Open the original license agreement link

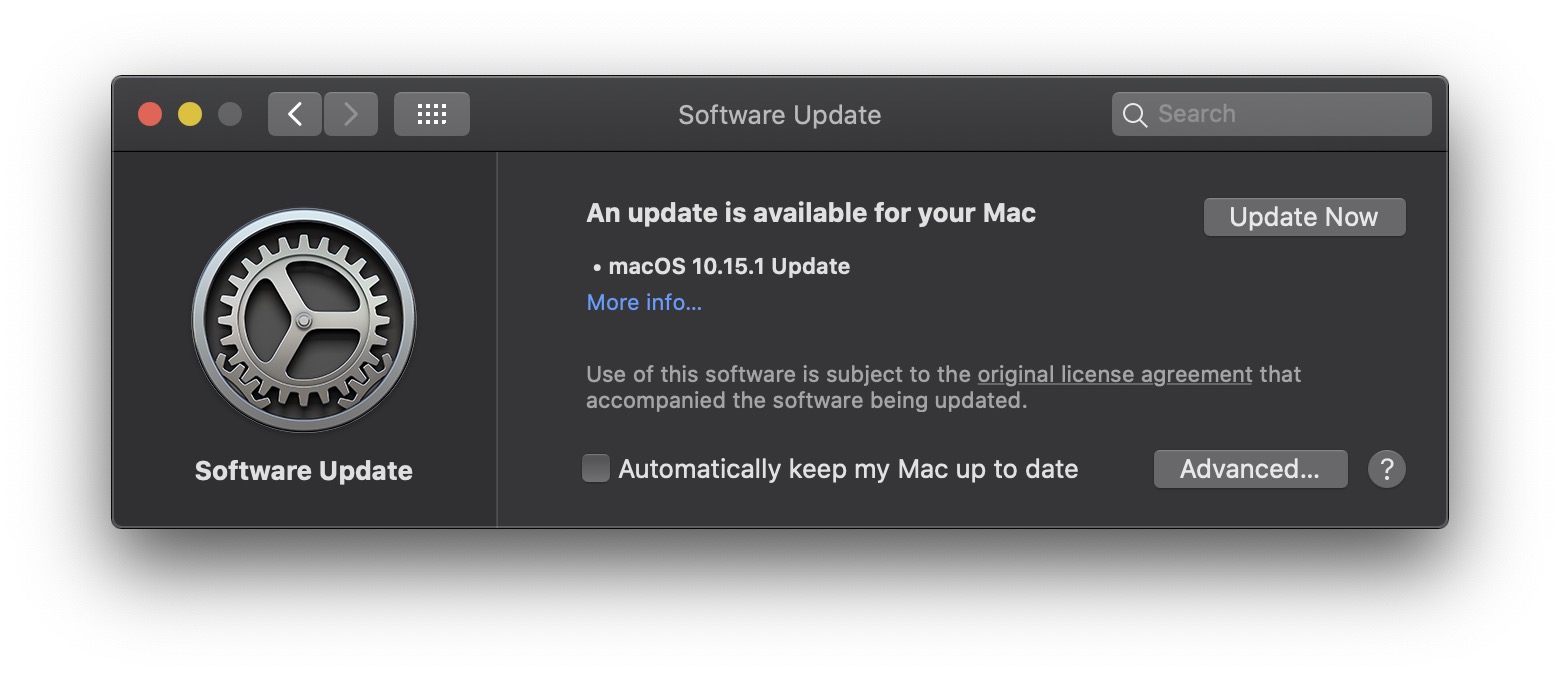coord(1113,374)
